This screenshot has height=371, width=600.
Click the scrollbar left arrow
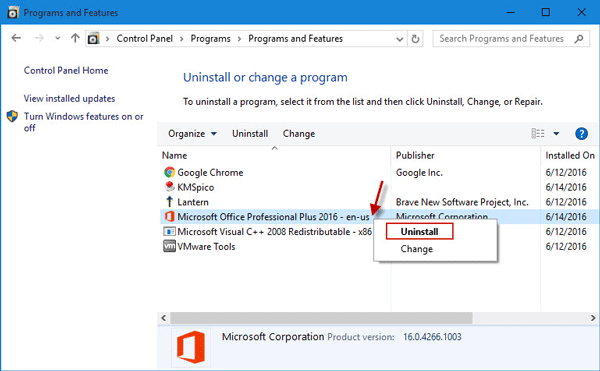click(164, 318)
